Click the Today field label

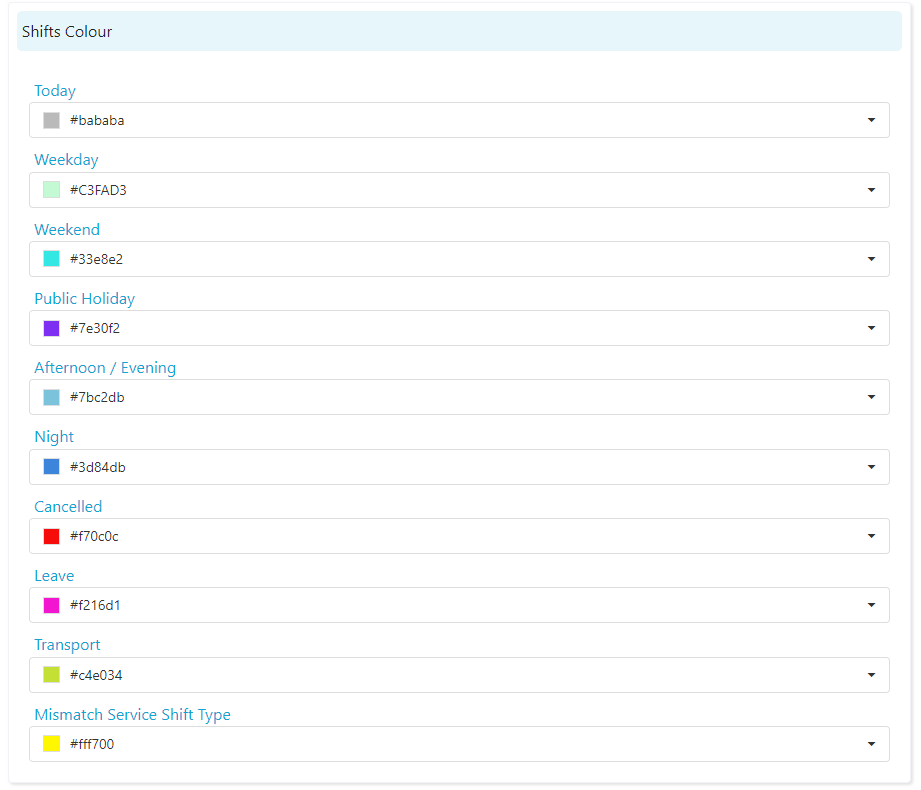(55, 91)
